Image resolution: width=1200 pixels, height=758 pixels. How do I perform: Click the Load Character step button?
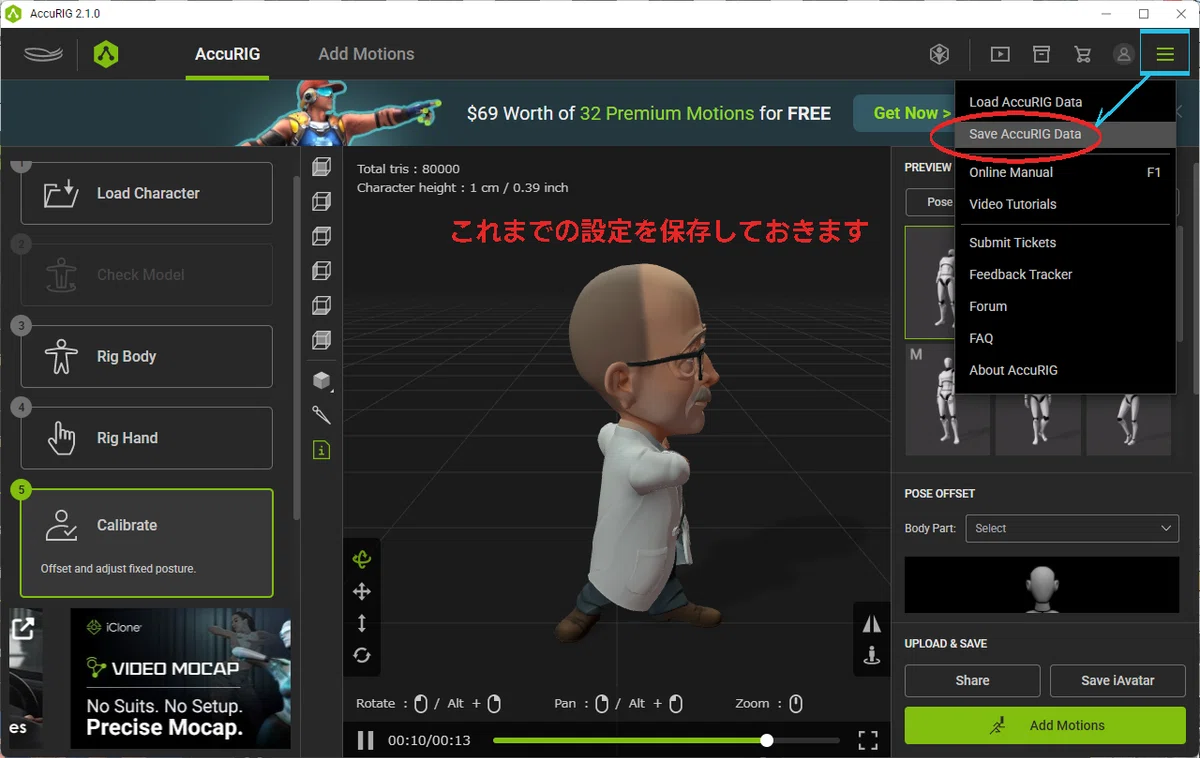pyautogui.click(x=147, y=193)
